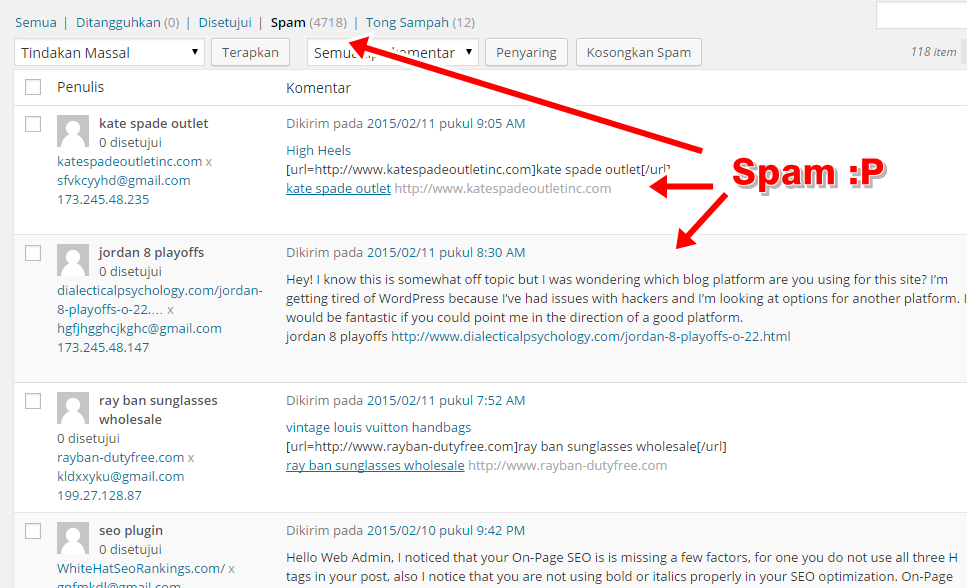The width and height of the screenshot is (967, 588).
Task: Click hgfjhgghcjkghc@gmail.com email link
Action: 139,329
